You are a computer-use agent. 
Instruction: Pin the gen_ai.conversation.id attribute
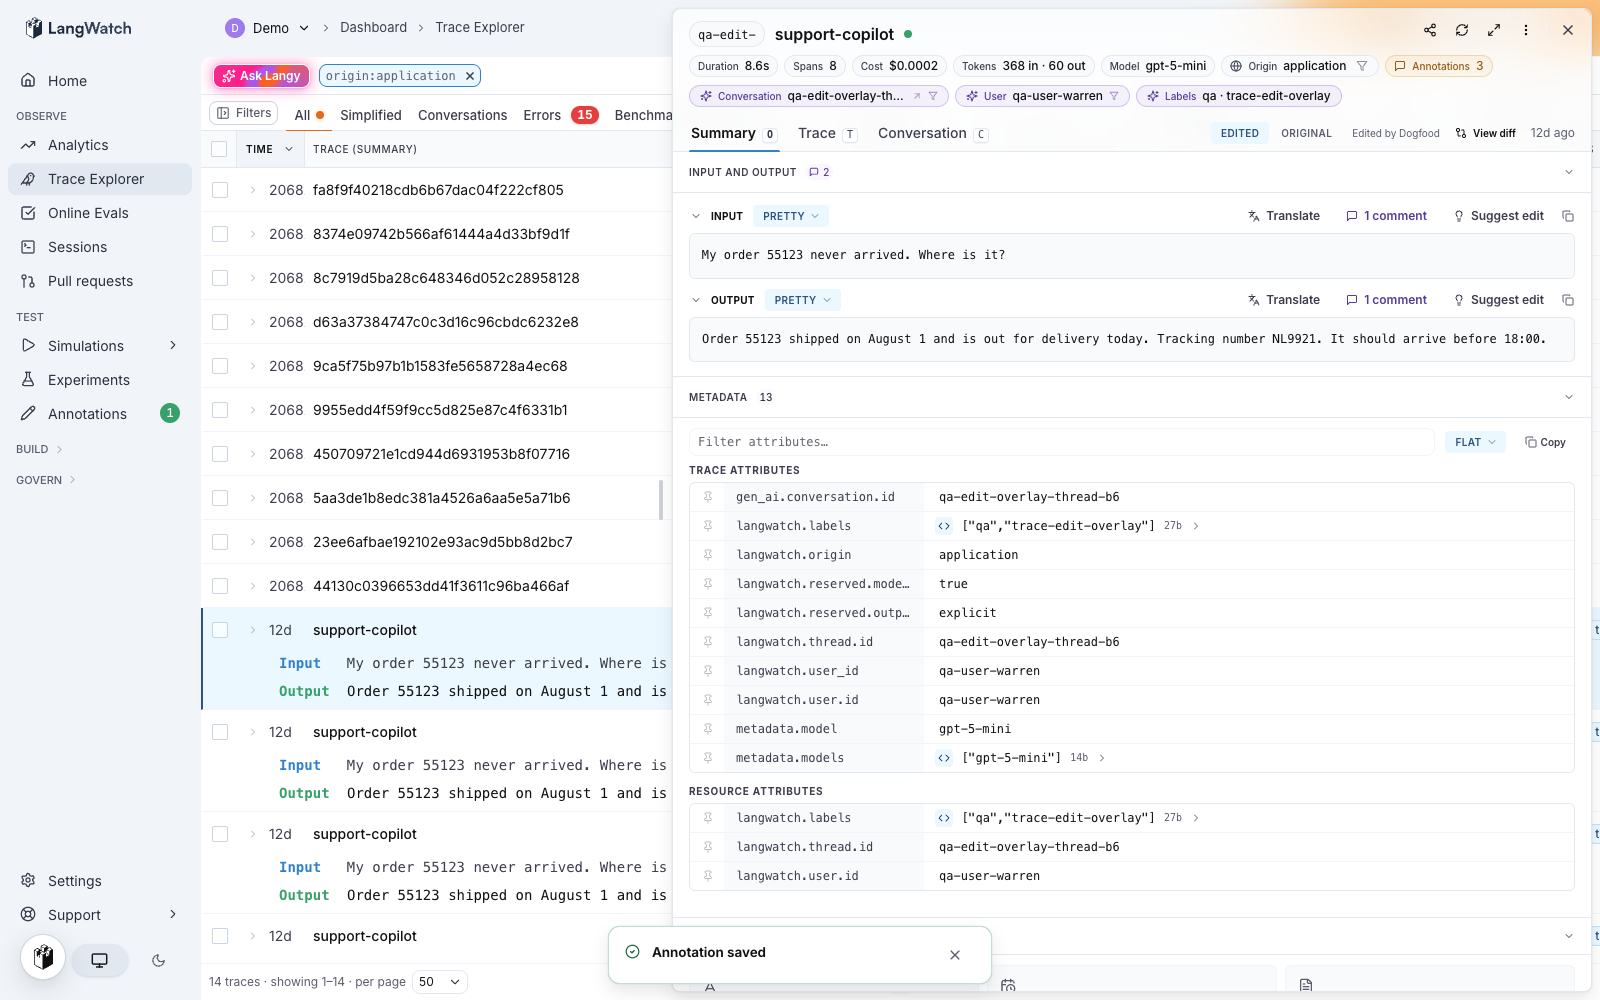coord(708,497)
